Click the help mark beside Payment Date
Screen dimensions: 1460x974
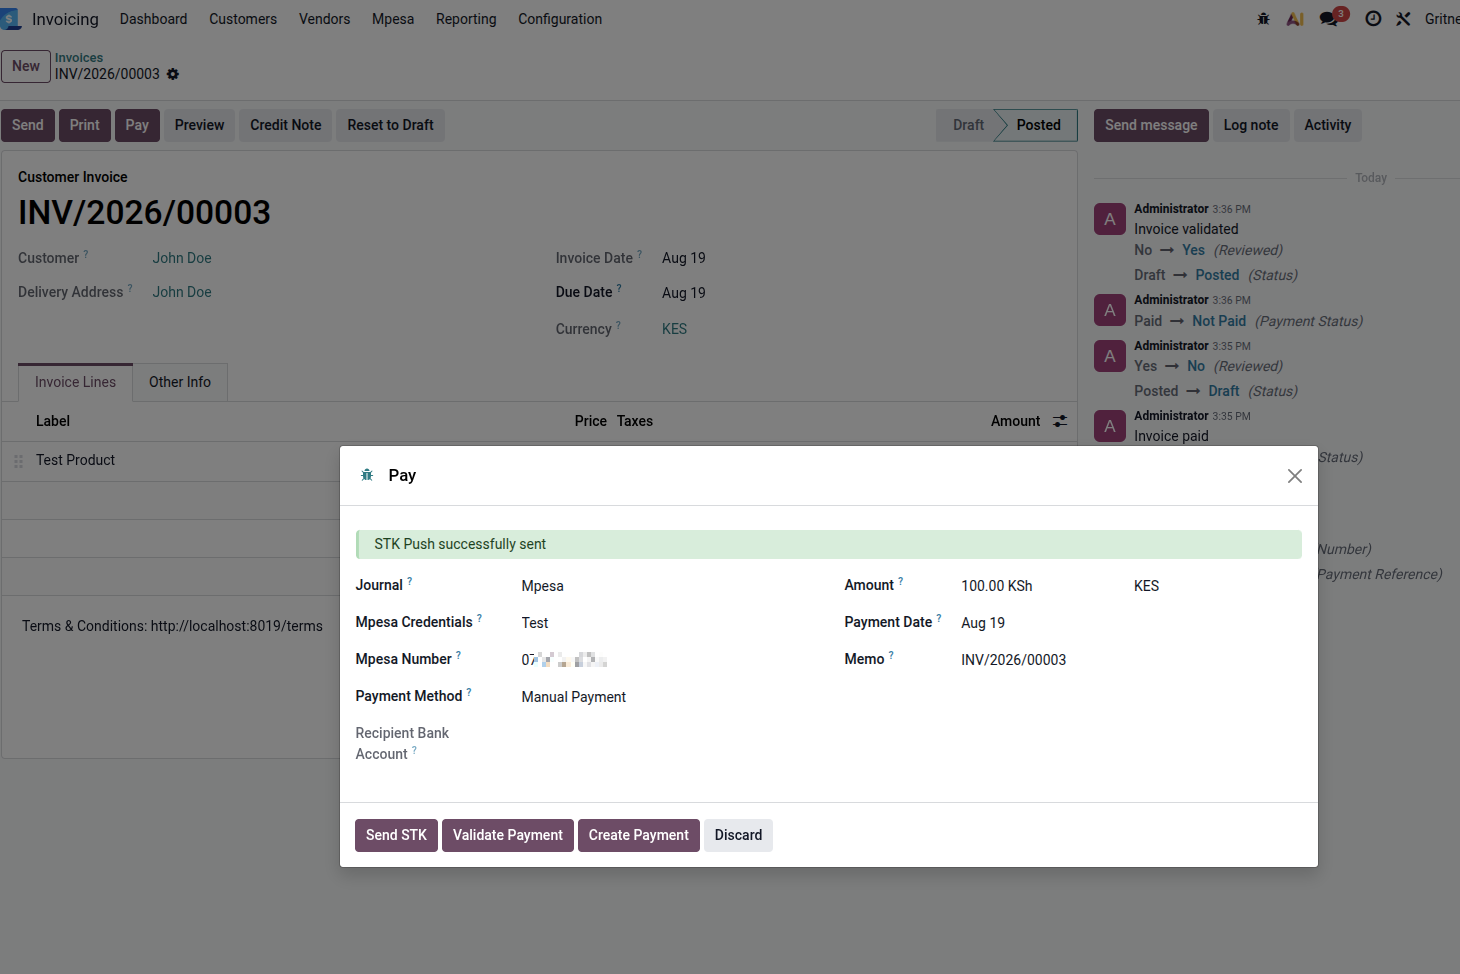[x=939, y=618]
